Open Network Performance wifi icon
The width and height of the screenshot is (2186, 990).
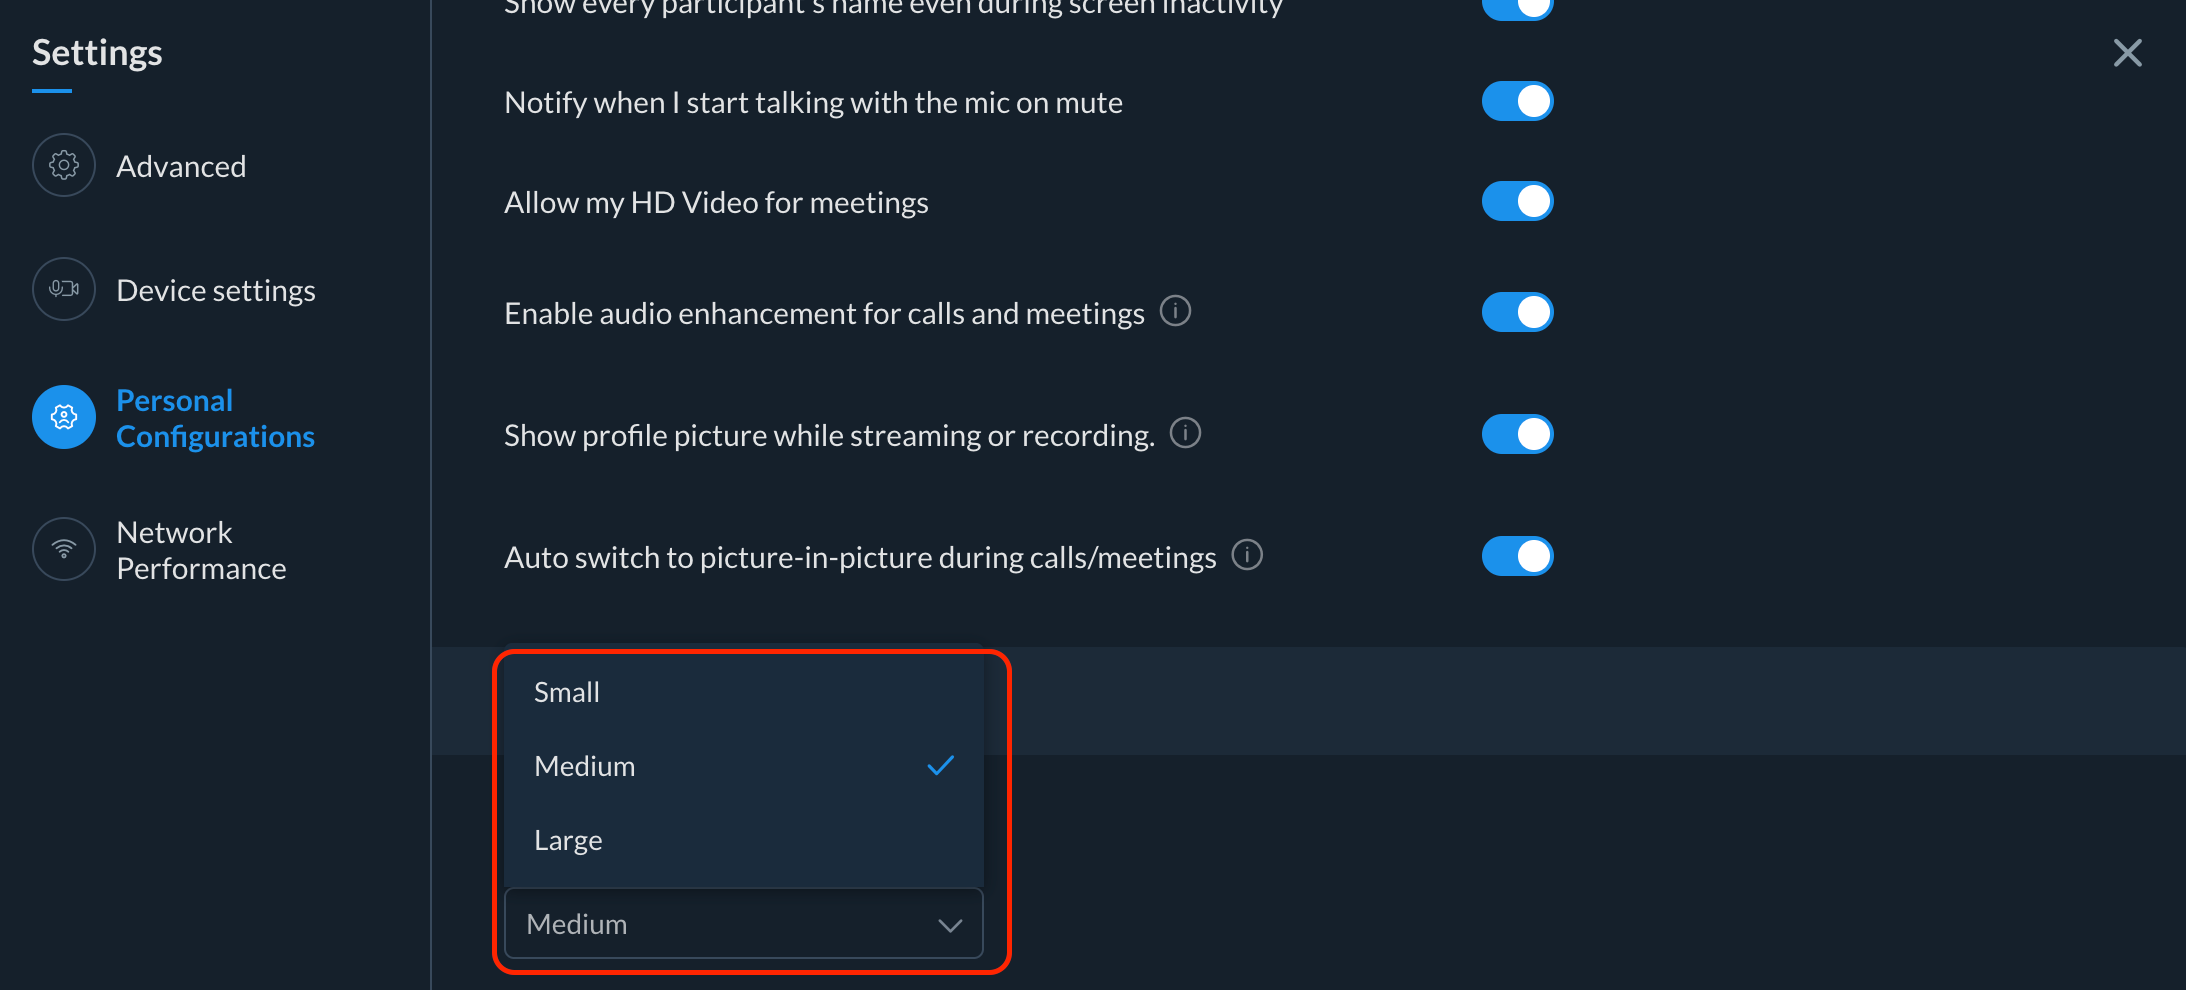[x=64, y=549]
